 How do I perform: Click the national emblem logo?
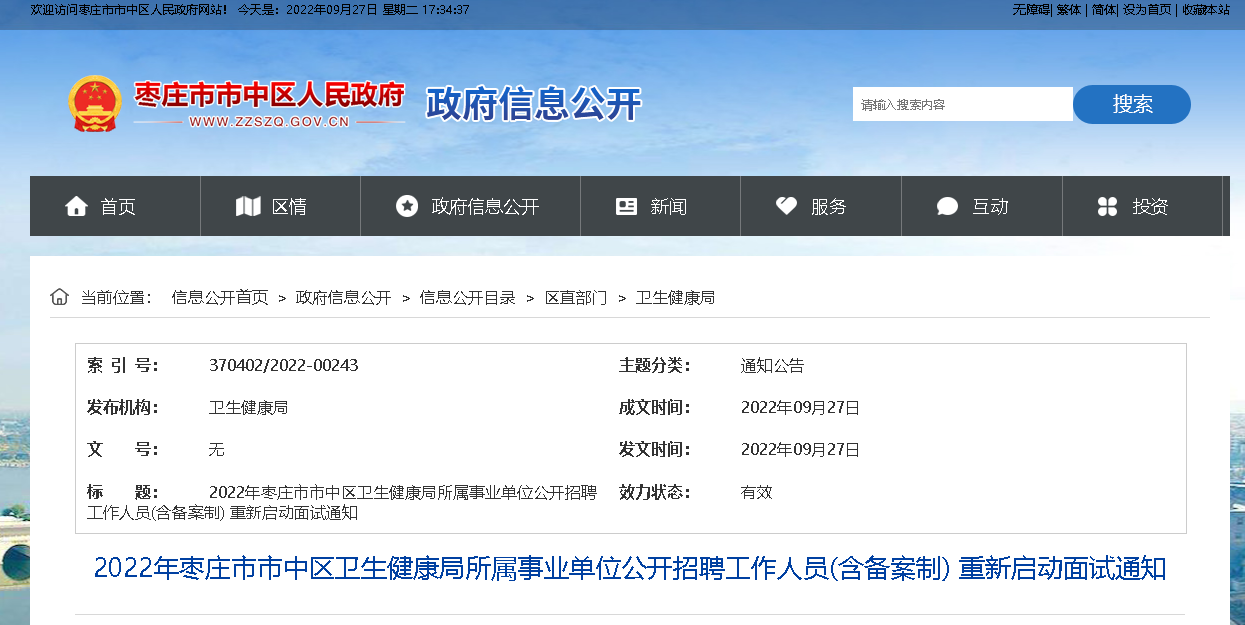[94, 104]
